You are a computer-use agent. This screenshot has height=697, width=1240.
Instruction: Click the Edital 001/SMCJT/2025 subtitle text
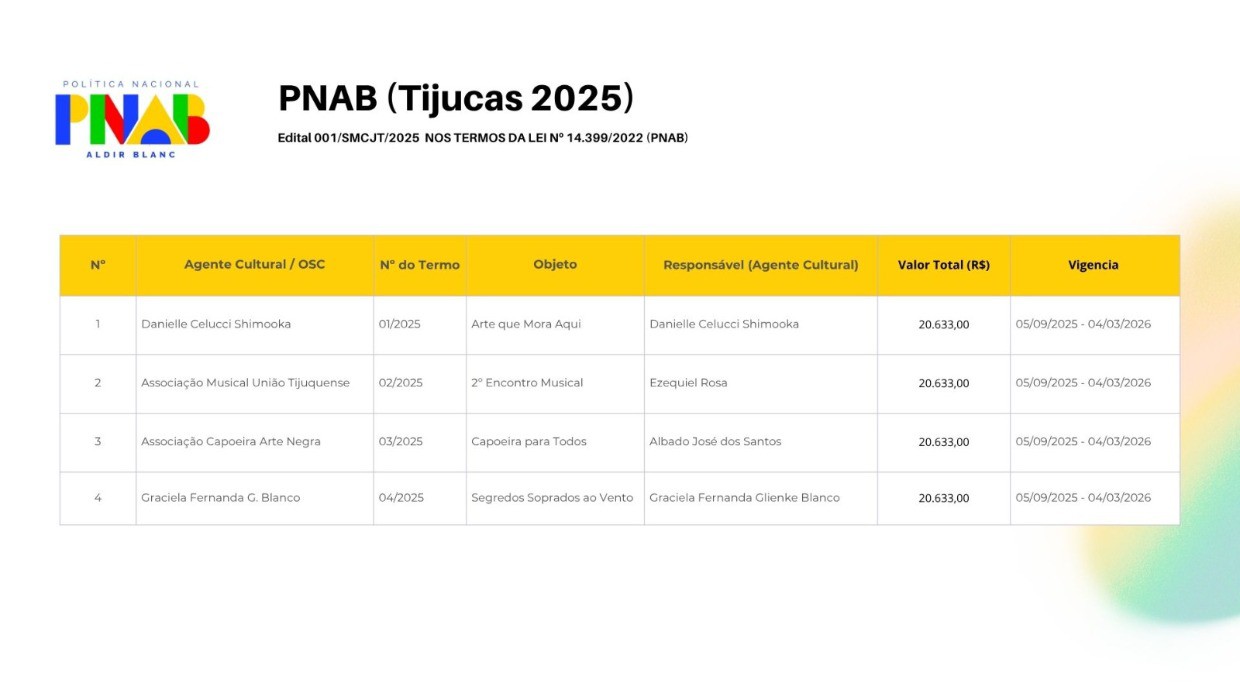point(483,138)
